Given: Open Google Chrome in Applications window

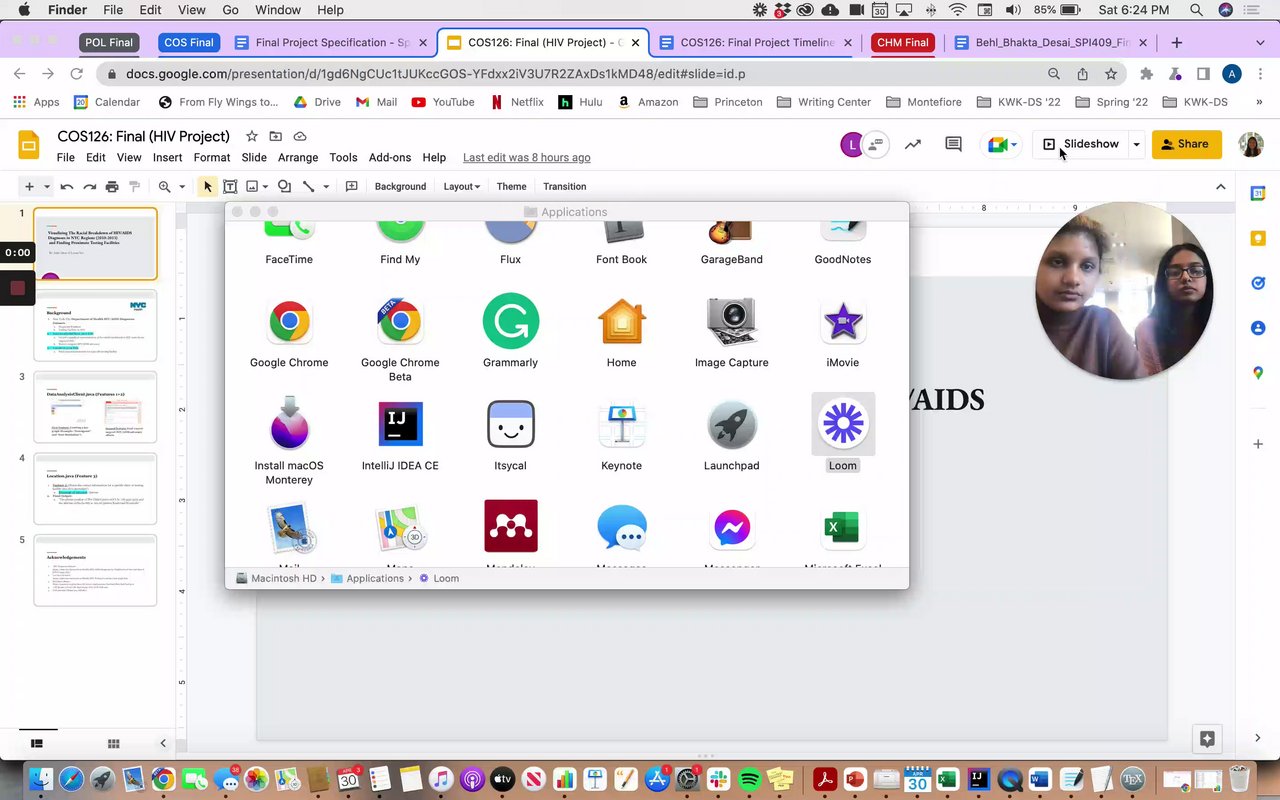Looking at the screenshot, I should click(x=289, y=322).
